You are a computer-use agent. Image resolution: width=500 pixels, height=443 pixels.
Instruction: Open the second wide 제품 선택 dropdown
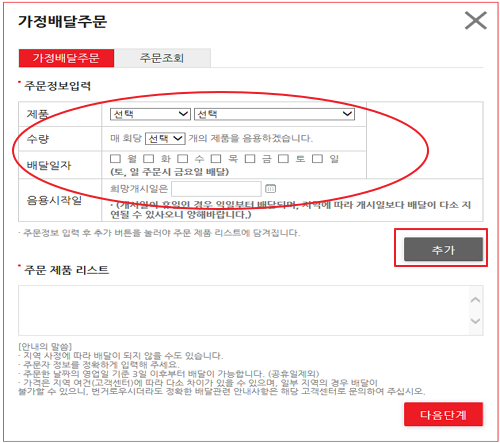pos(274,114)
